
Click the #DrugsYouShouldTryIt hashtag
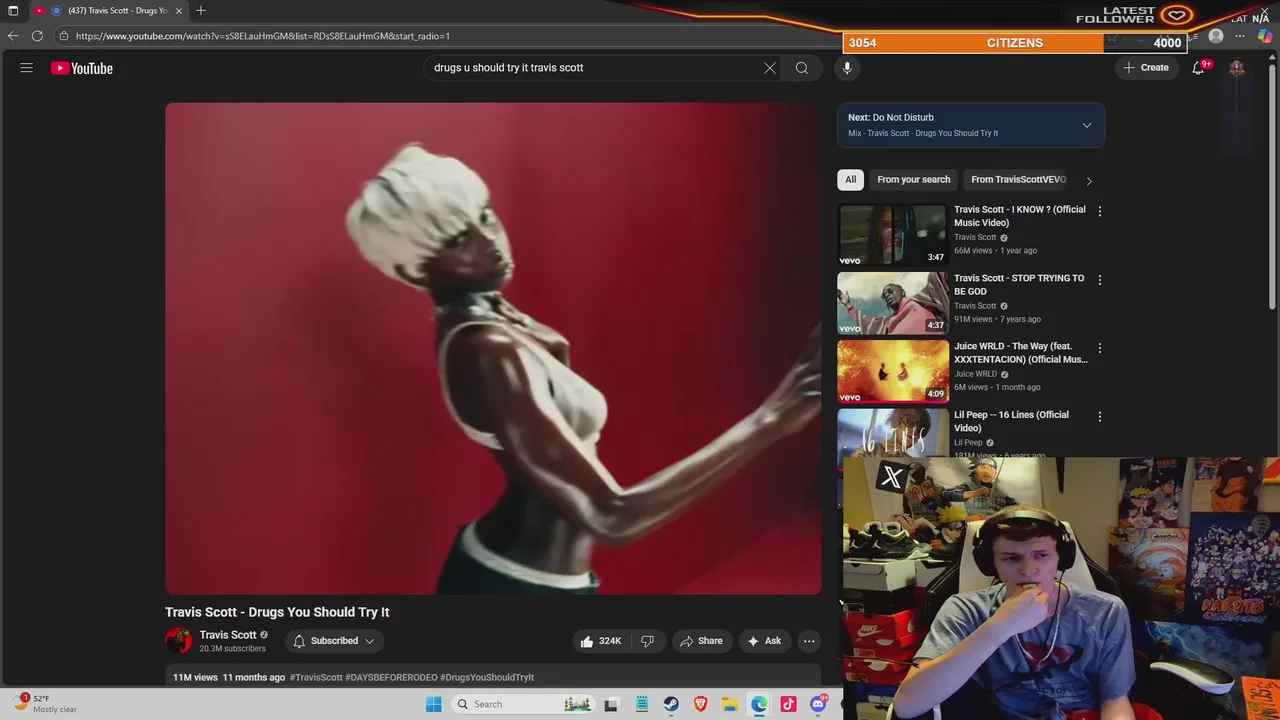point(487,677)
